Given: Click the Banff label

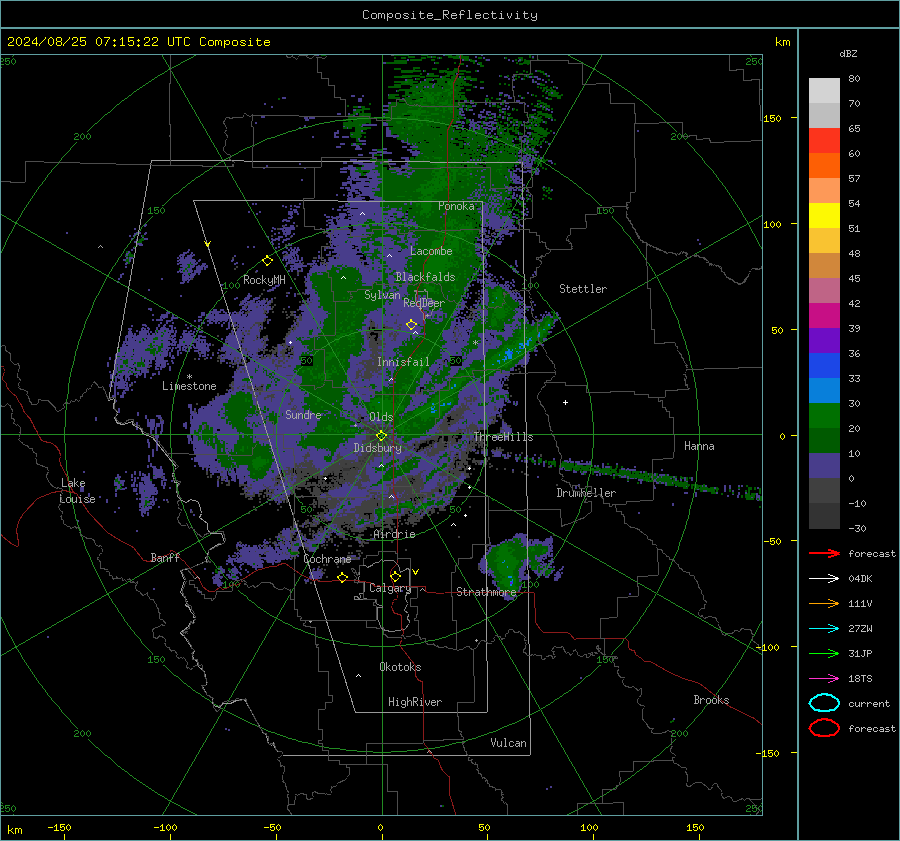Looking at the screenshot, I should [165, 557].
